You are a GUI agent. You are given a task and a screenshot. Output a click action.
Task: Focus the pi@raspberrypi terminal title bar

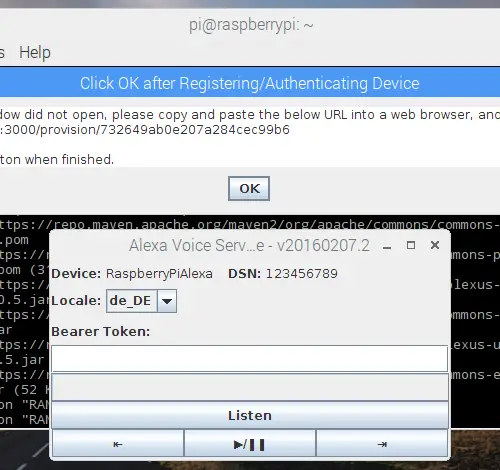250,25
